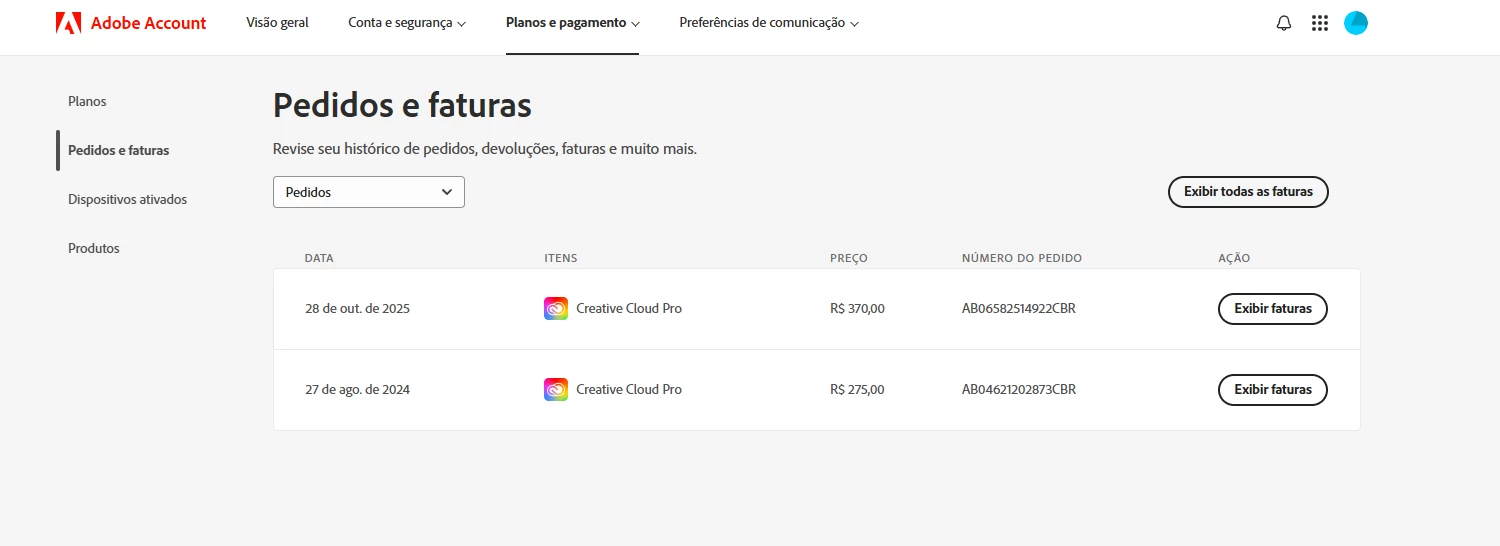The image size is (1500, 546).
Task: Open Dispositivos ativados in sidebar
Action: point(128,199)
